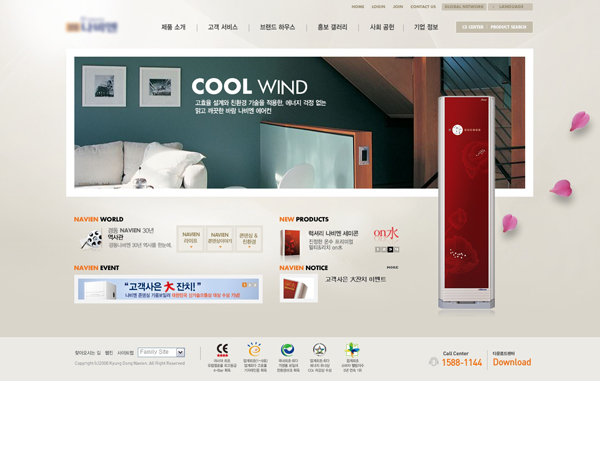The width and height of the screenshot is (600, 450).
Task: Open the 고객 서비스 menu
Action: coord(222,27)
